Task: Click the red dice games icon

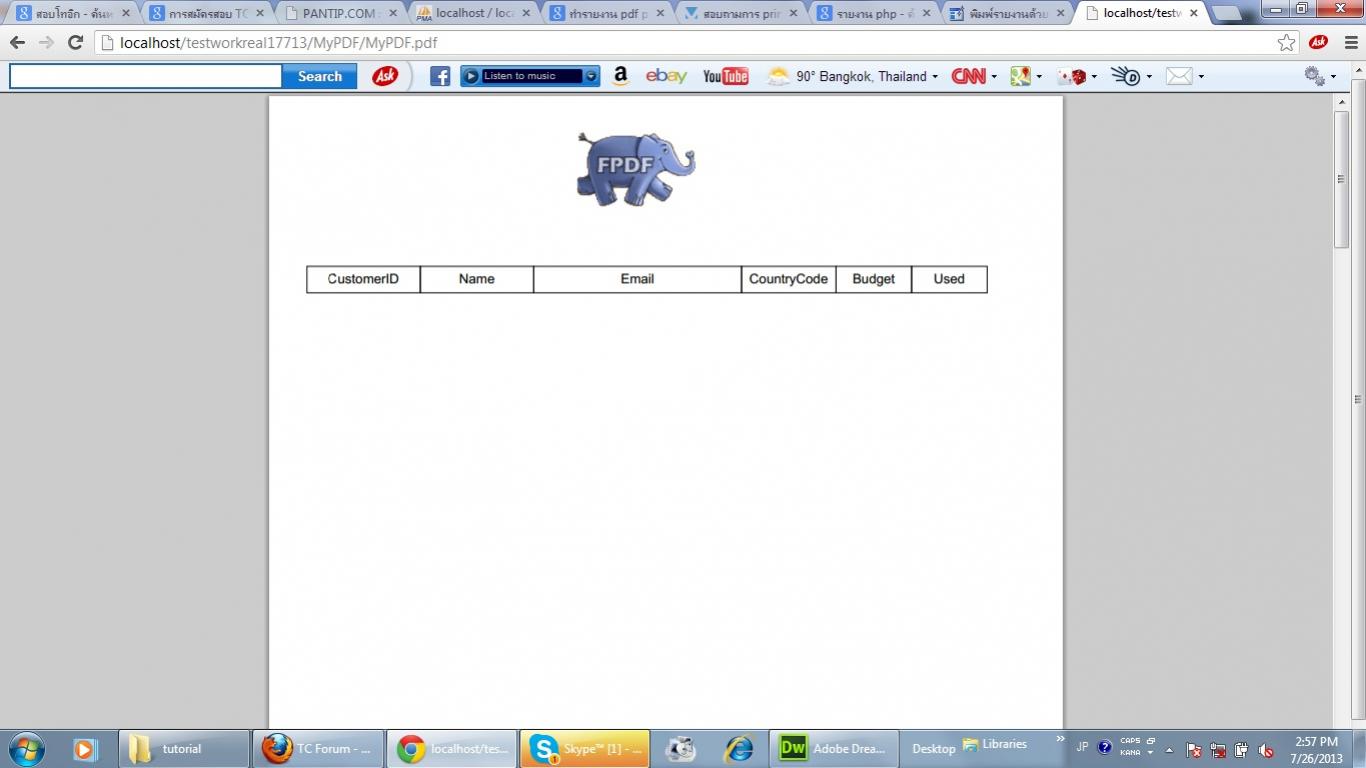Action: pos(1072,76)
